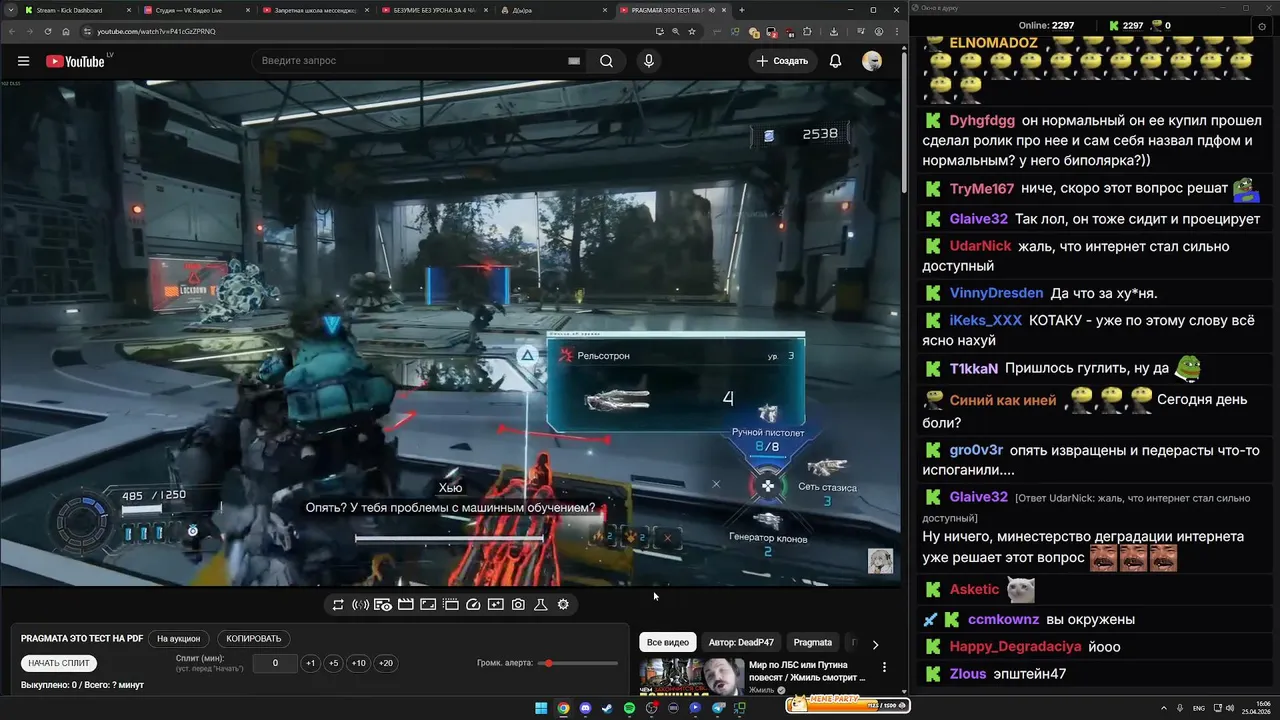The image size is (1280, 720).
Task: Click the search magnifier button on YouTube
Action: tap(606, 61)
